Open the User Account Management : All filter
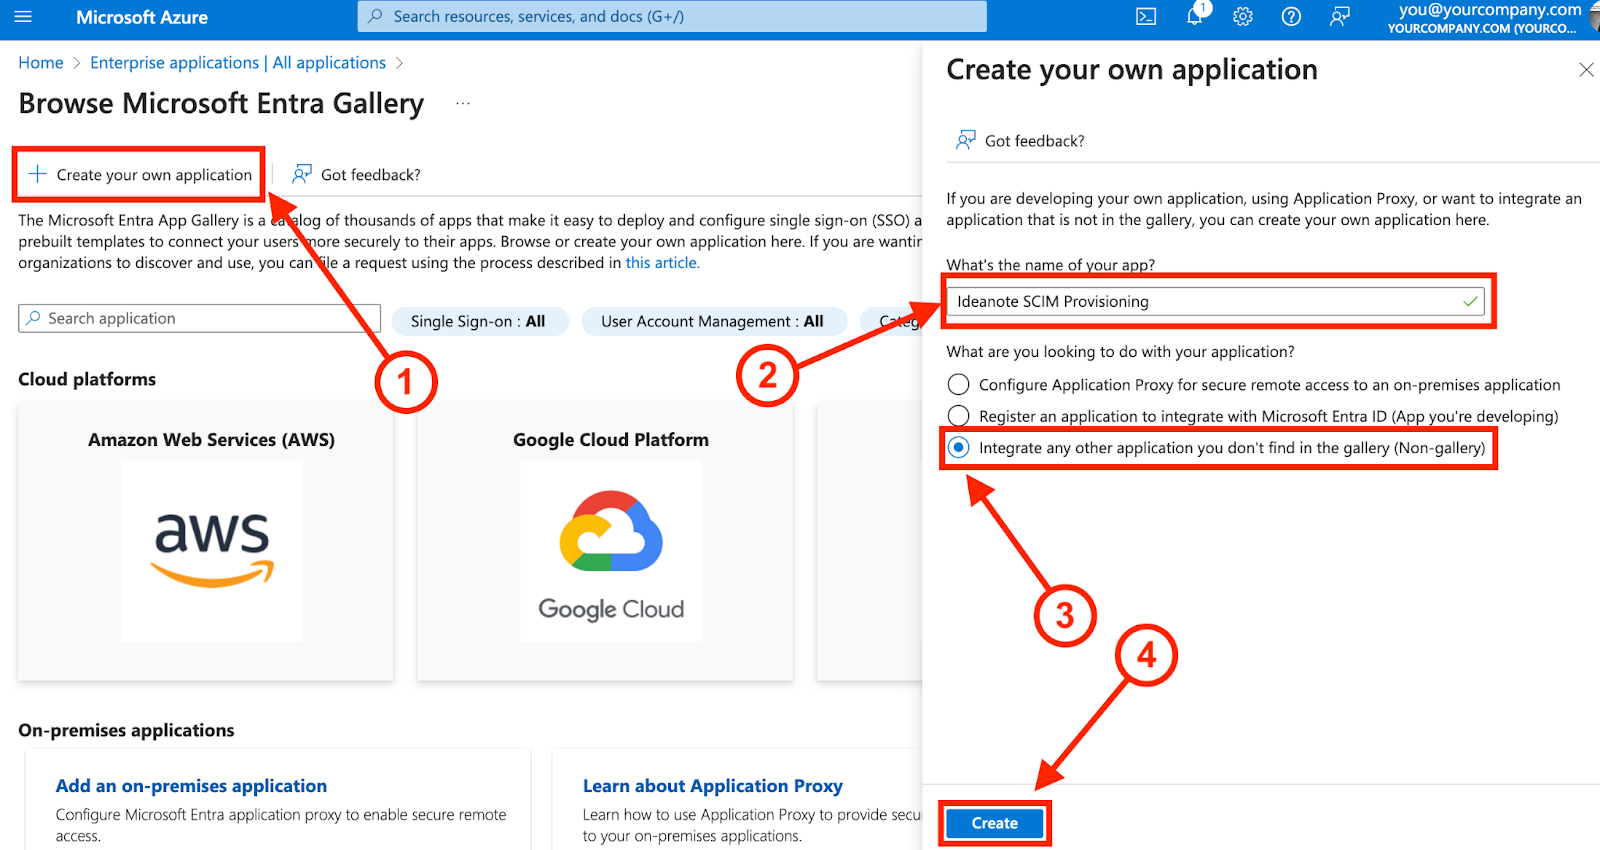Viewport: 1600px width, 850px height. pyautogui.click(x=712, y=321)
